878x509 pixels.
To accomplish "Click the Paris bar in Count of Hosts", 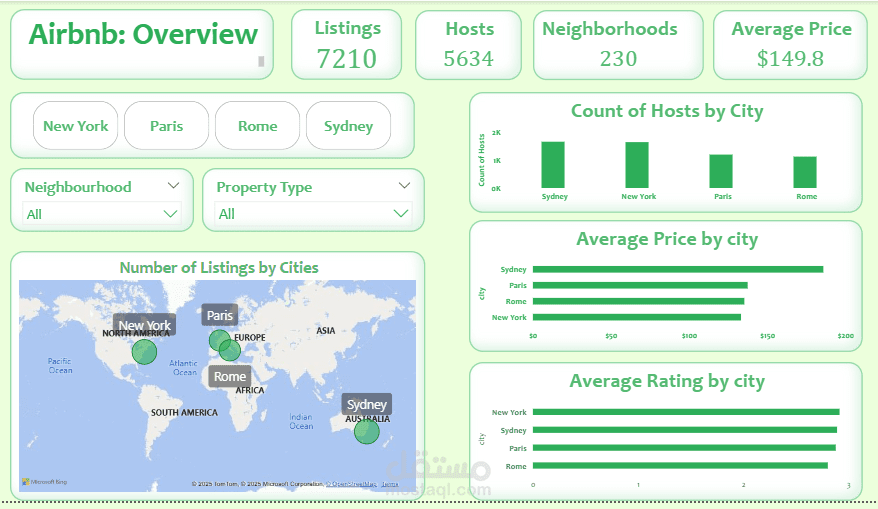I will click(721, 171).
